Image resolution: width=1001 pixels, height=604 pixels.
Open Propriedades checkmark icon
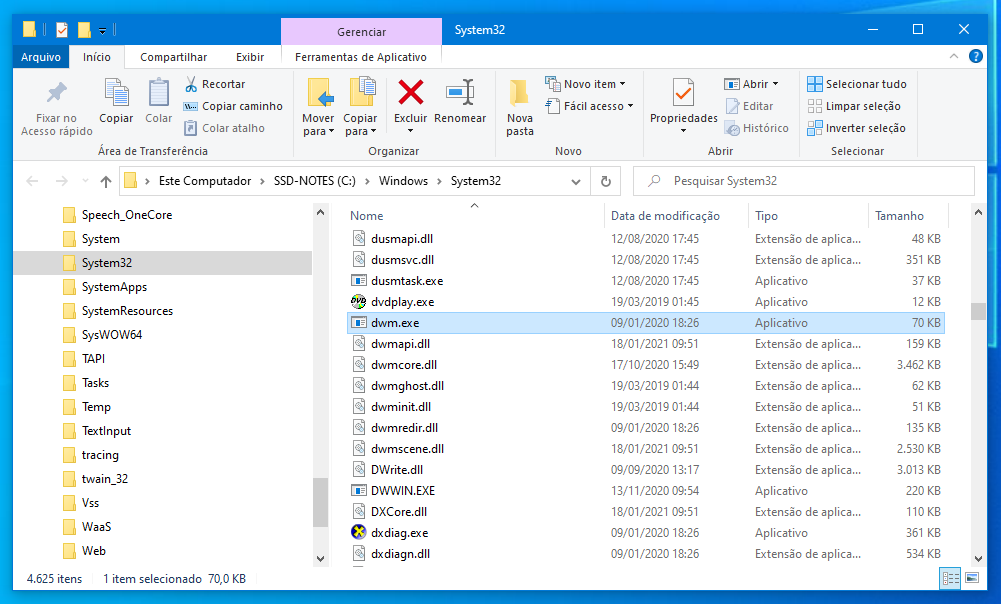(x=683, y=93)
